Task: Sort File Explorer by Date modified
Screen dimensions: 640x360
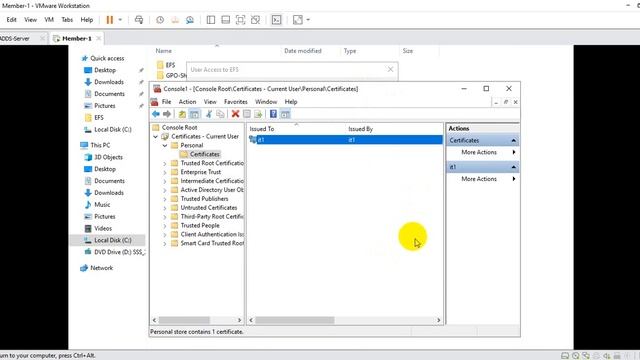Action: click(x=302, y=51)
